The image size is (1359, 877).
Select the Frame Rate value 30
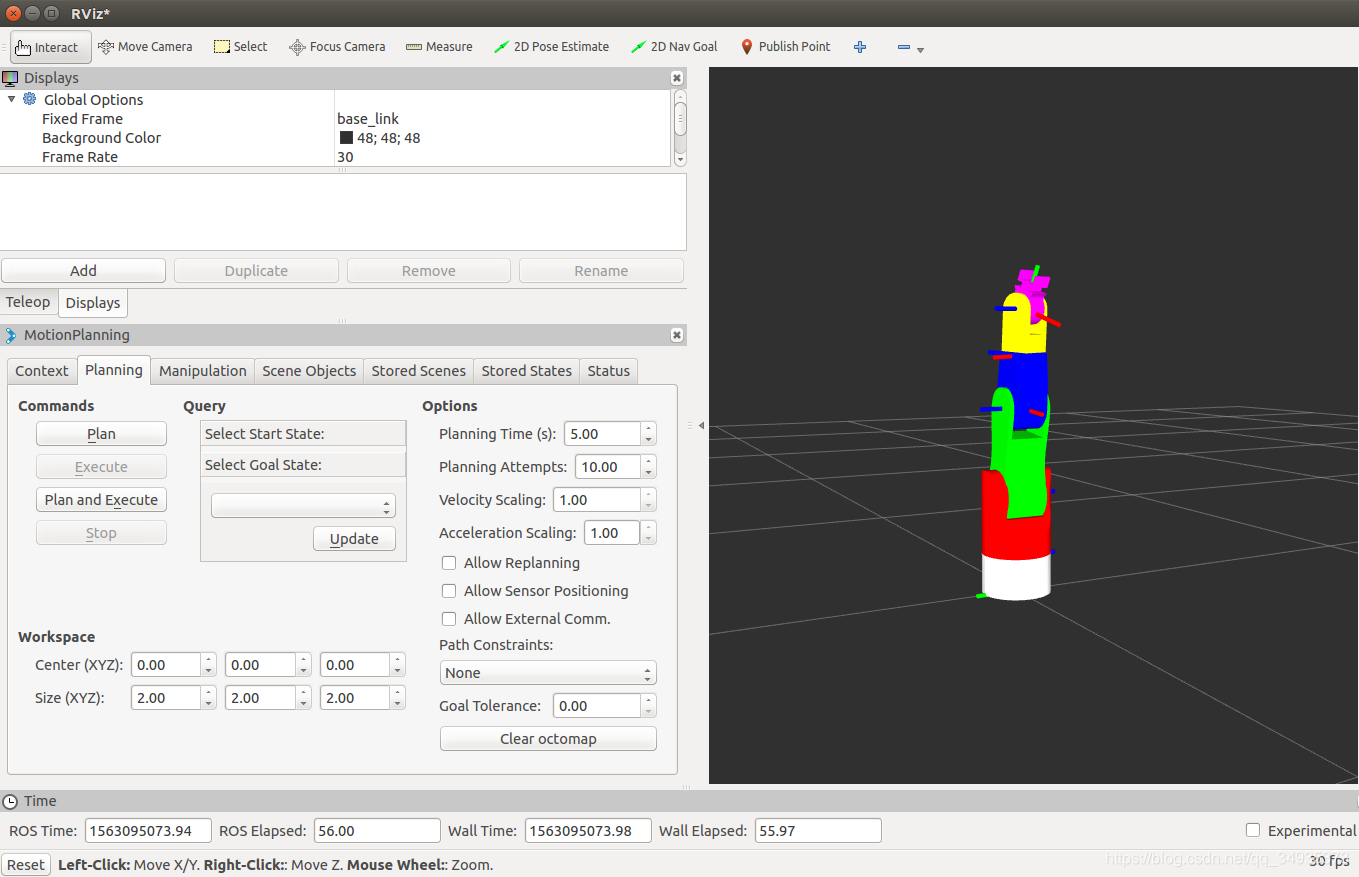point(345,157)
